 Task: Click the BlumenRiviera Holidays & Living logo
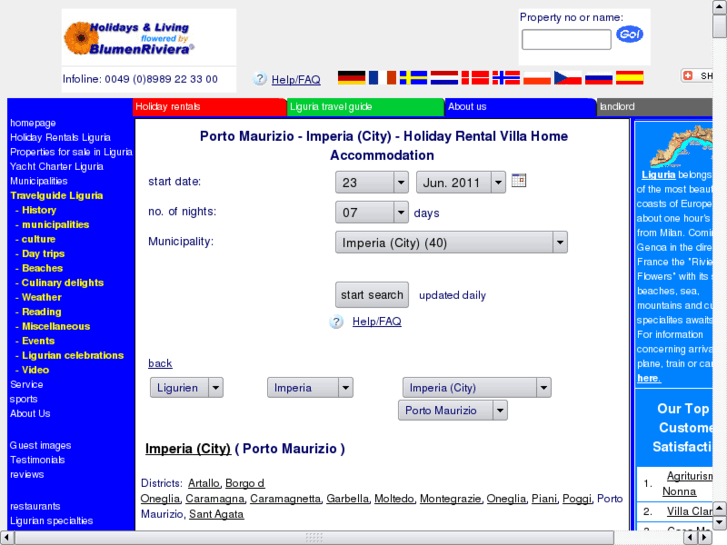(x=129, y=38)
